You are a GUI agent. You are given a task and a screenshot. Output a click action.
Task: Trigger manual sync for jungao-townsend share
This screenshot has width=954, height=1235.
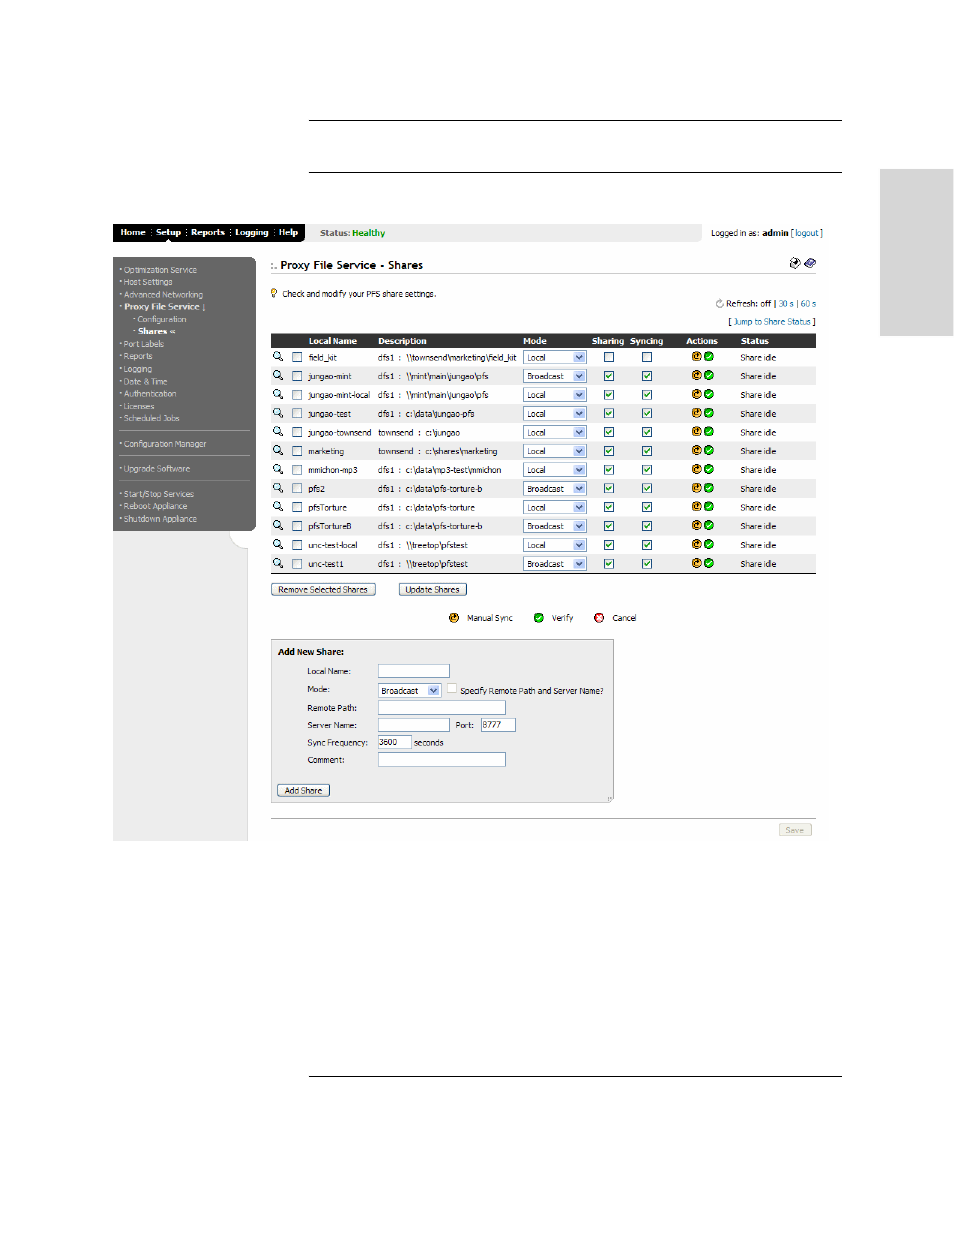coord(697,431)
